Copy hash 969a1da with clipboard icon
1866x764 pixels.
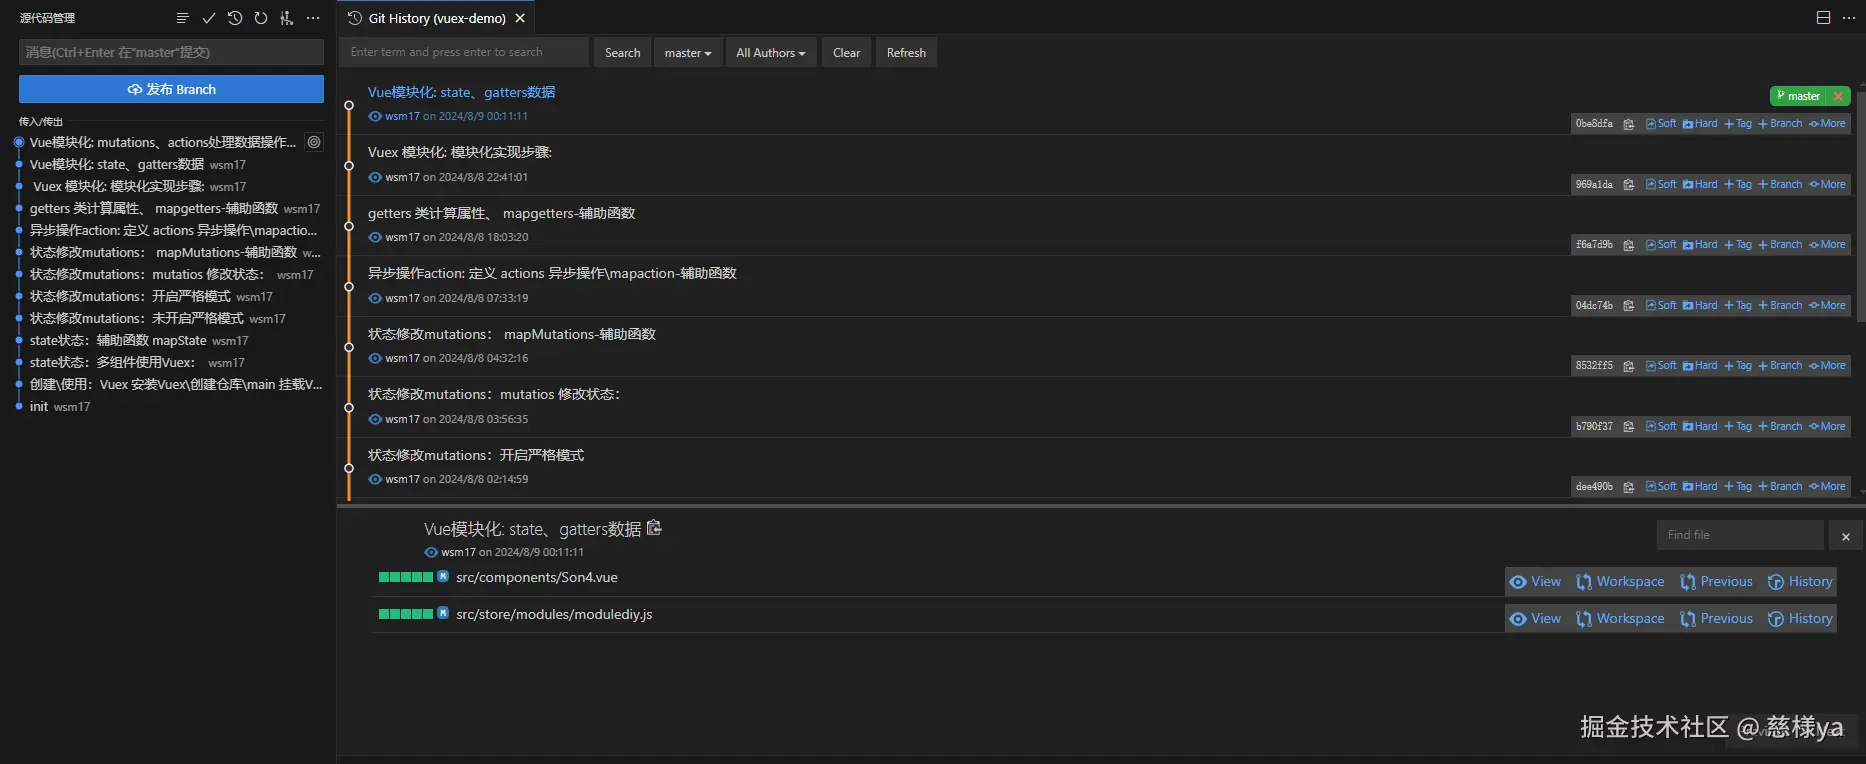(1628, 184)
